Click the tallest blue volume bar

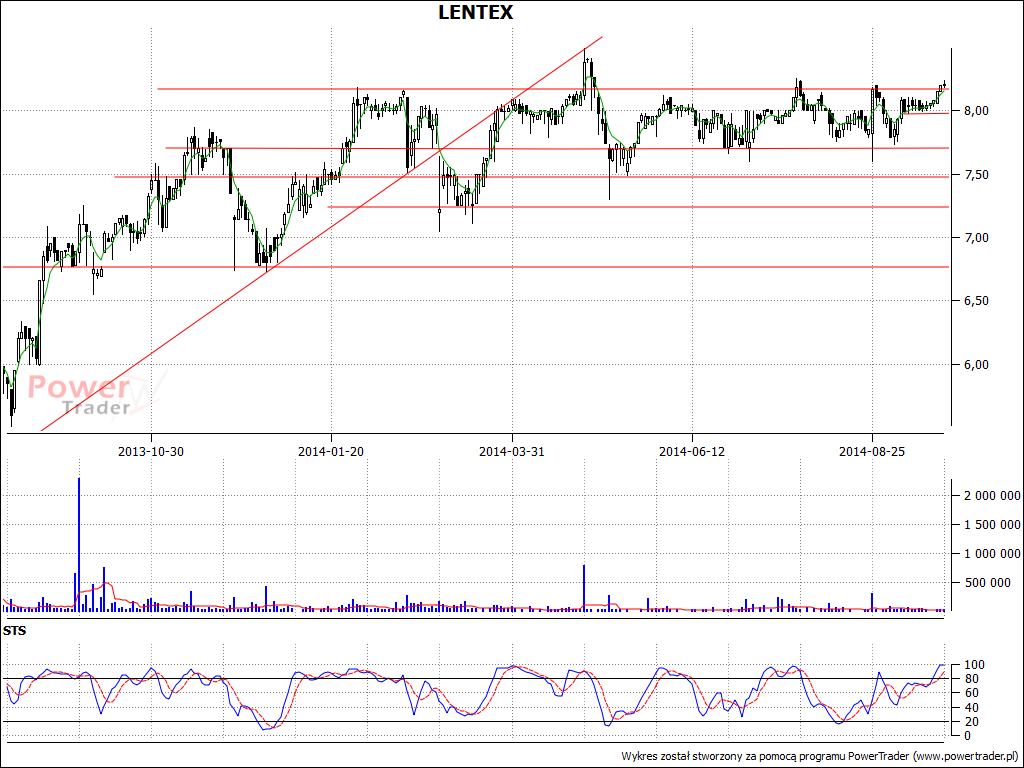click(x=79, y=545)
